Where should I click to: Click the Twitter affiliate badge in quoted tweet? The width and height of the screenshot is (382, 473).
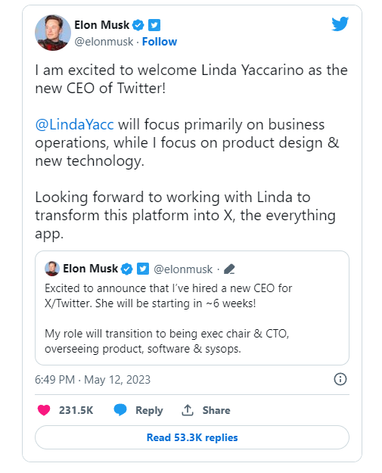(x=143, y=269)
